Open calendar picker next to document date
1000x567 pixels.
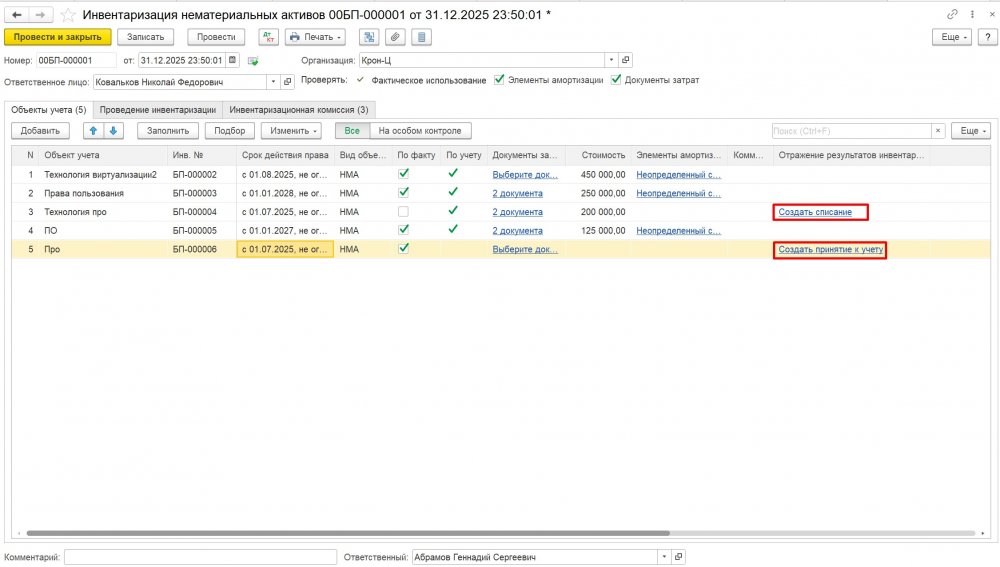(232, 60)
